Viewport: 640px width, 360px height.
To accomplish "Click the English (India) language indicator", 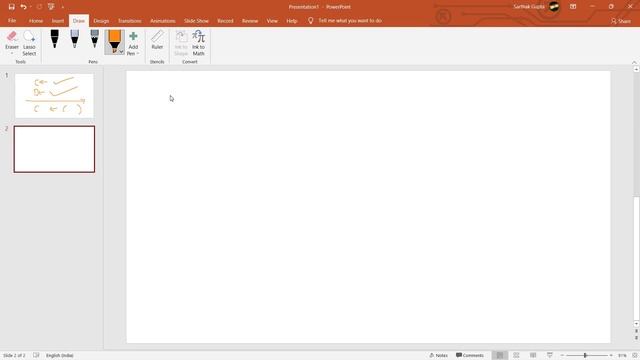I will click(60, 356).
